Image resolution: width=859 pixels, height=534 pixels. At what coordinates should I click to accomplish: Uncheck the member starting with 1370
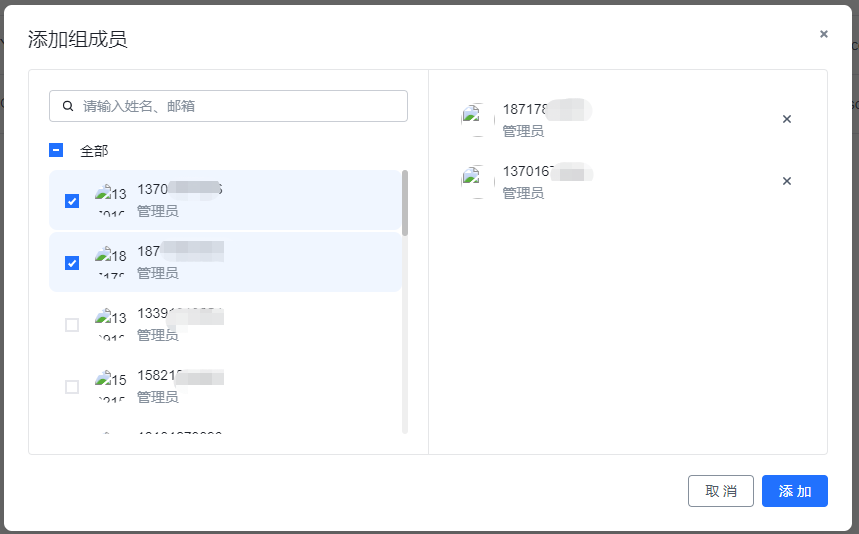click(x=72, y=201)
